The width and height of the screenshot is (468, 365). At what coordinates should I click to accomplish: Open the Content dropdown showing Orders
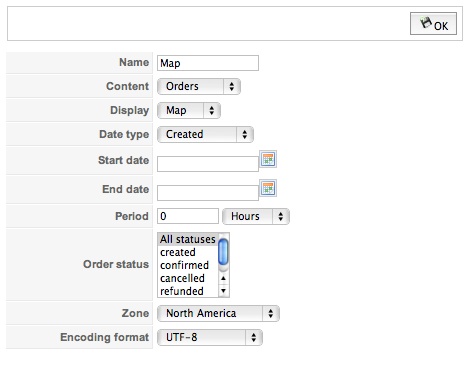199,86
